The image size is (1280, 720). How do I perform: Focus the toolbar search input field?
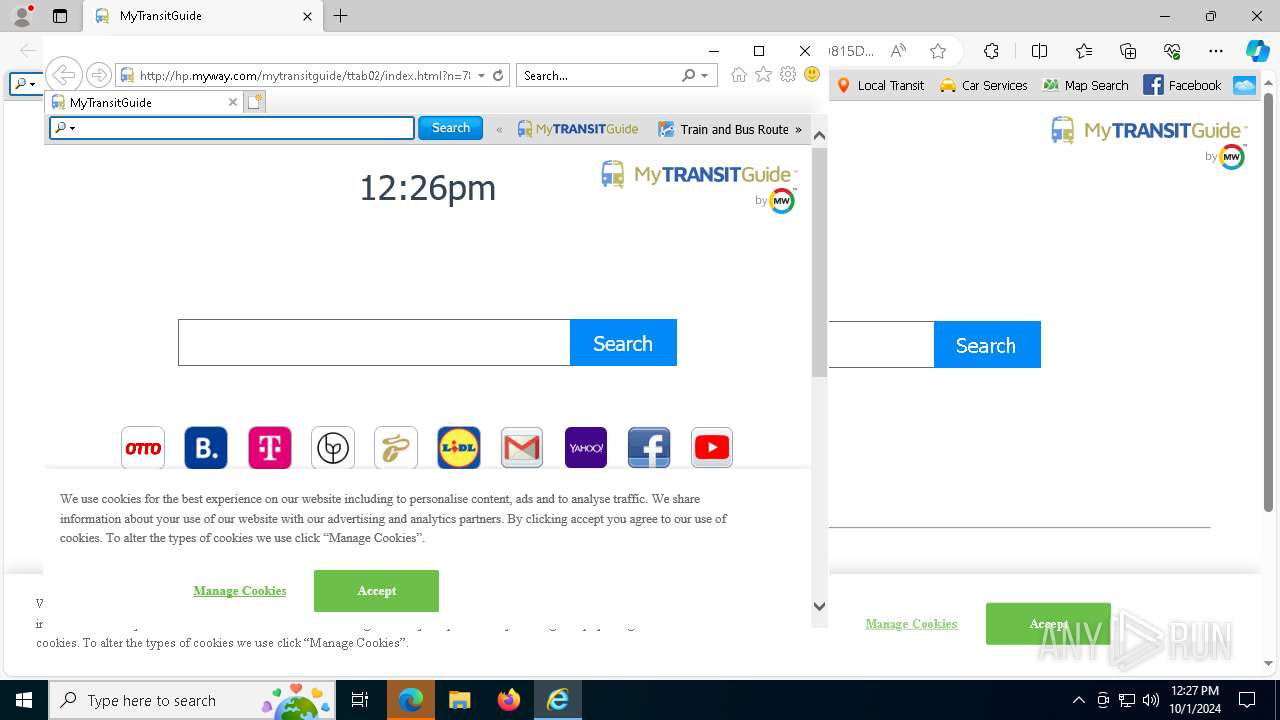click(232, 128)
